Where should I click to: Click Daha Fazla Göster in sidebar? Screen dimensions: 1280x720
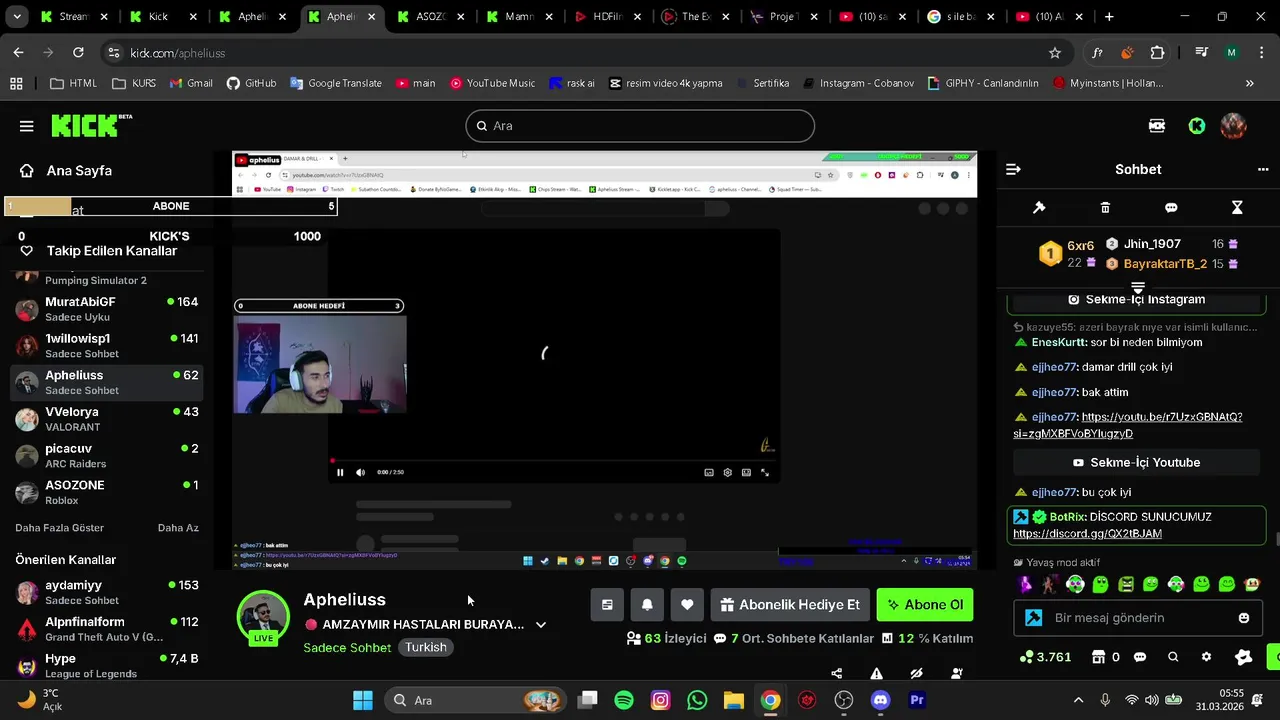60,528
